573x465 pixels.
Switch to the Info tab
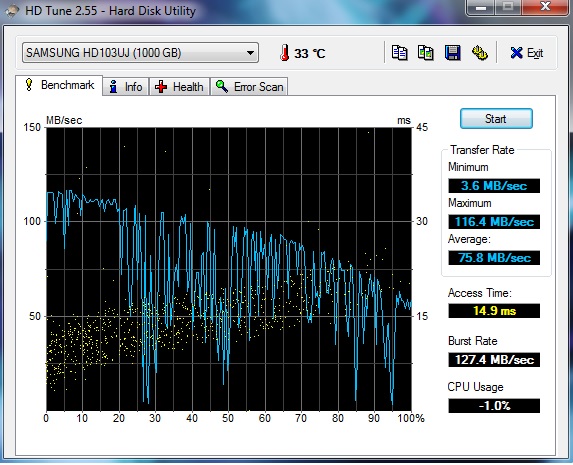[x=126, y=87]
